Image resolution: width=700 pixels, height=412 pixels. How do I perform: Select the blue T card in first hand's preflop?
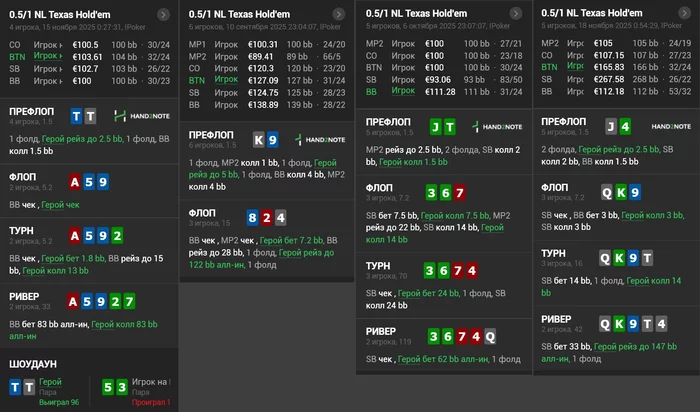pos(76,117)
